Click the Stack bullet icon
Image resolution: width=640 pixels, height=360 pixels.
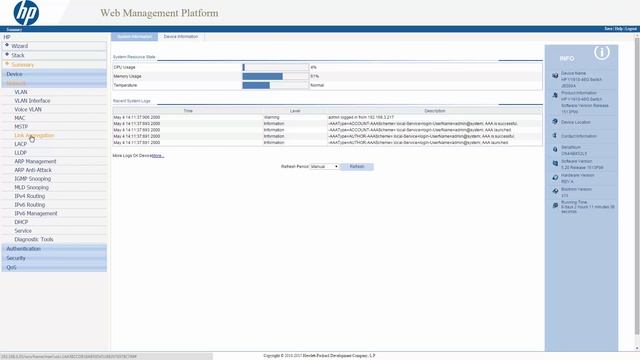[x=7, y=54]
